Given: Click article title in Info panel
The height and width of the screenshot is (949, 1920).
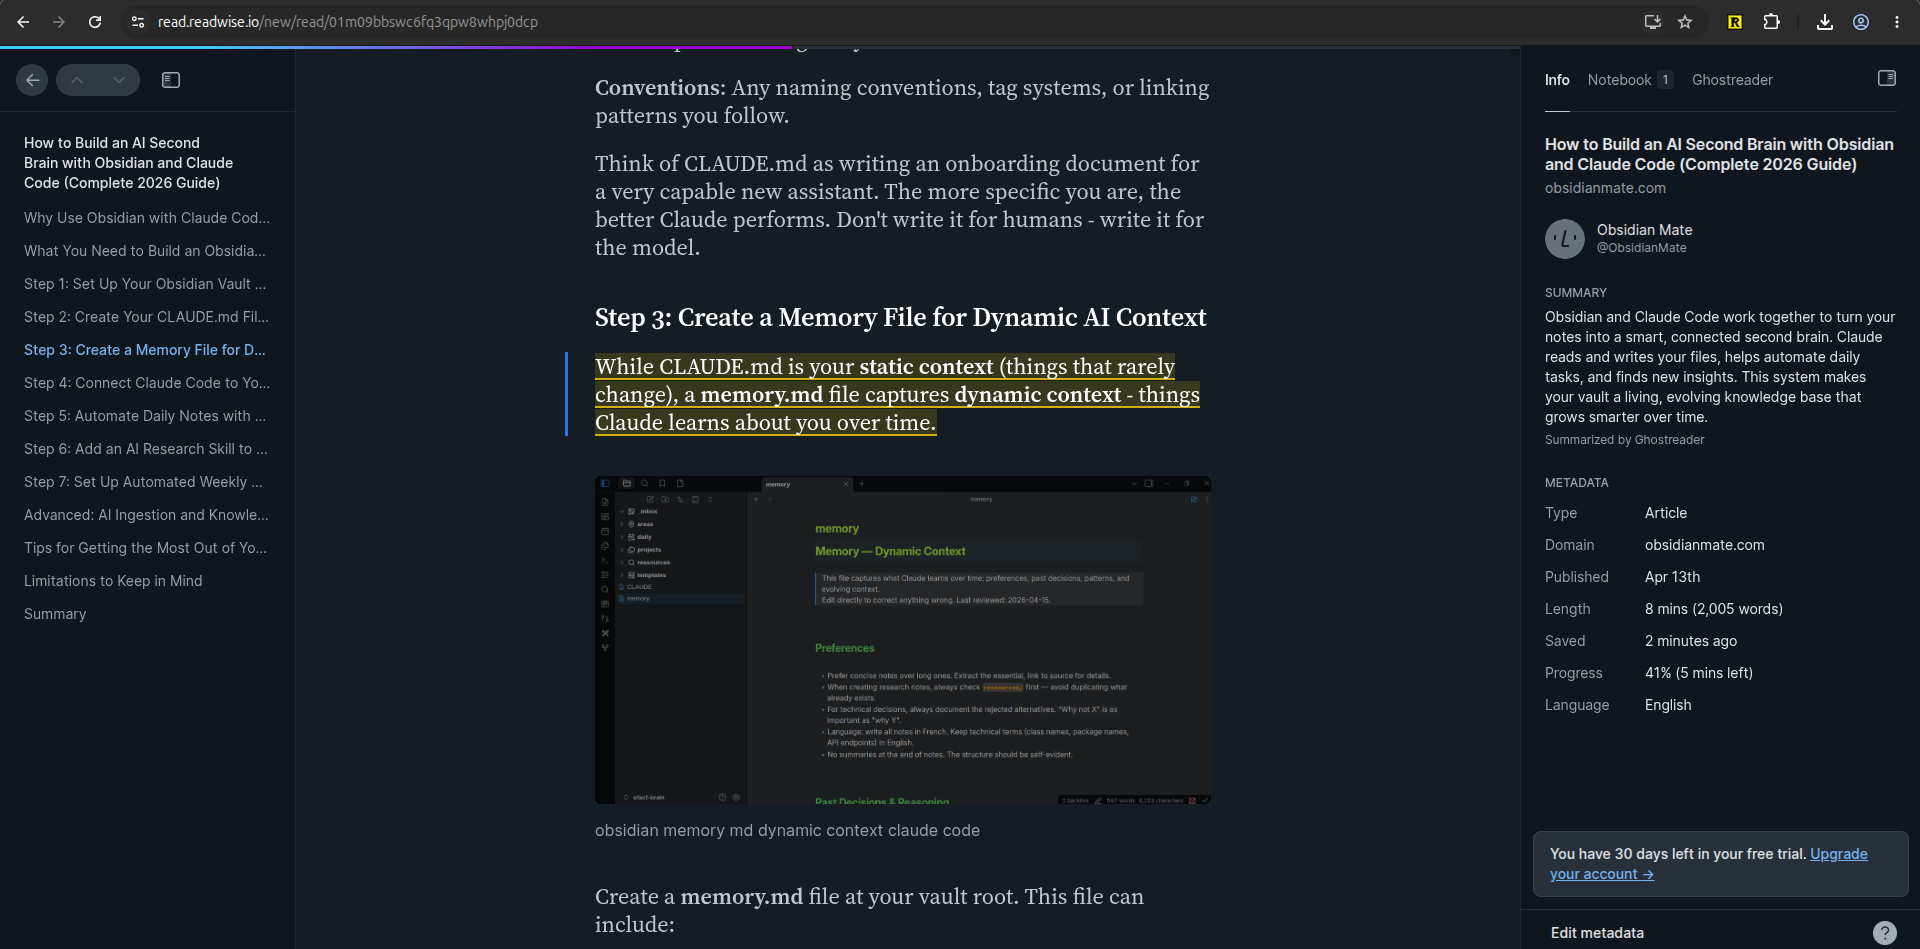Looking at the screenshot, I should click(1719, 154).
